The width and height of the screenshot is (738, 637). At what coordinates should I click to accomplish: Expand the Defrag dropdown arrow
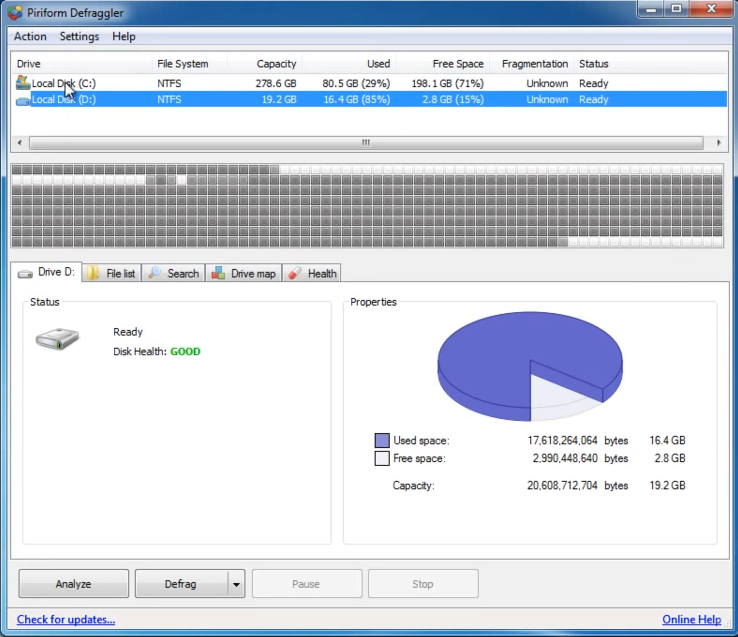click(x=236, y=584)
